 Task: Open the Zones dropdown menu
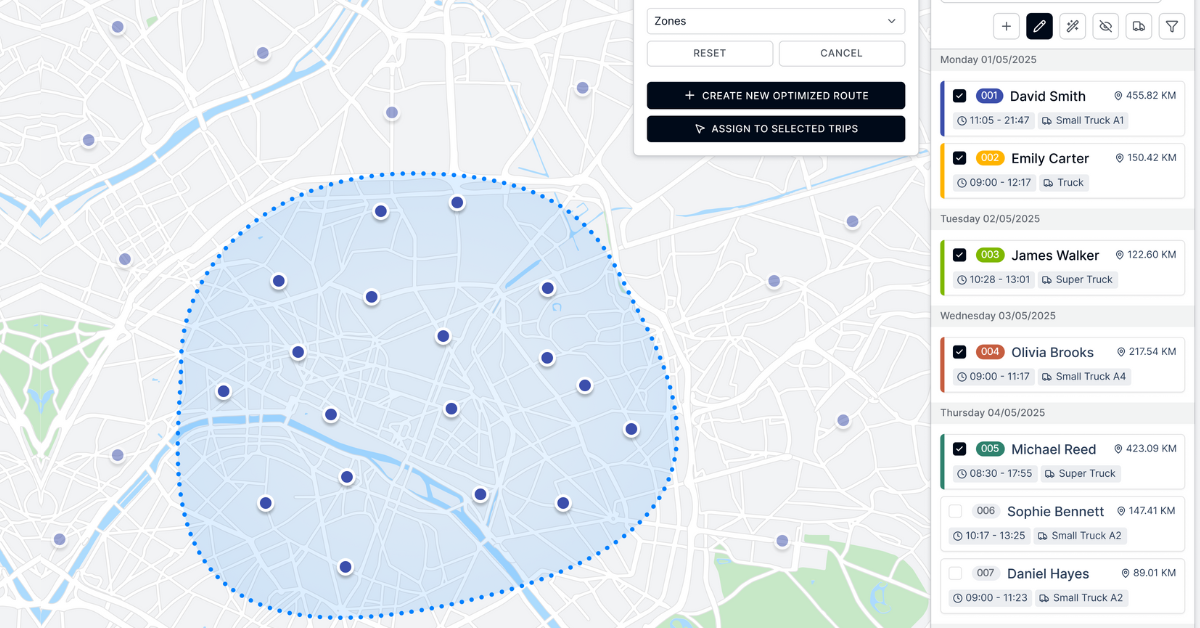[x=776, y=21]
